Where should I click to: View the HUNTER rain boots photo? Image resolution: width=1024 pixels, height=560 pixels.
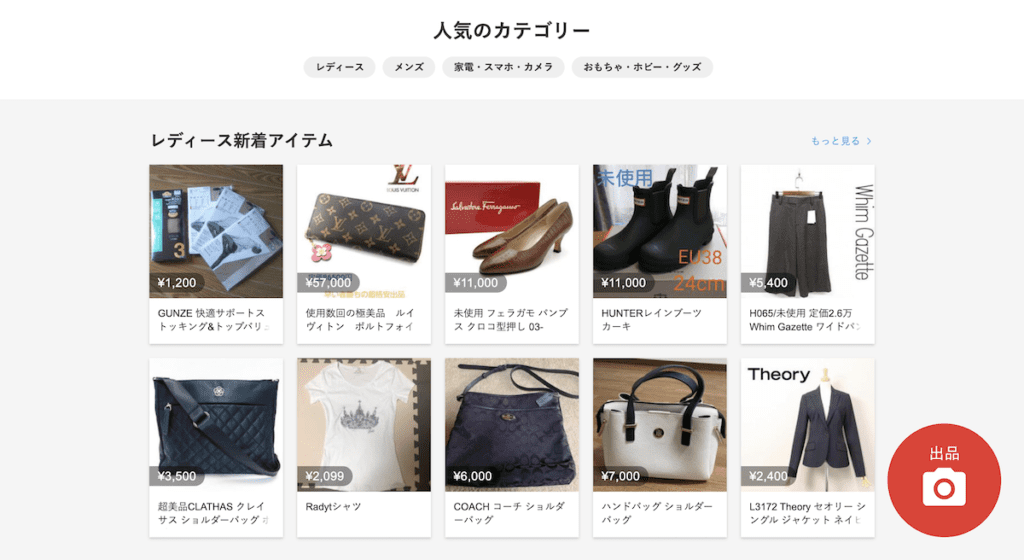[660, 231]
